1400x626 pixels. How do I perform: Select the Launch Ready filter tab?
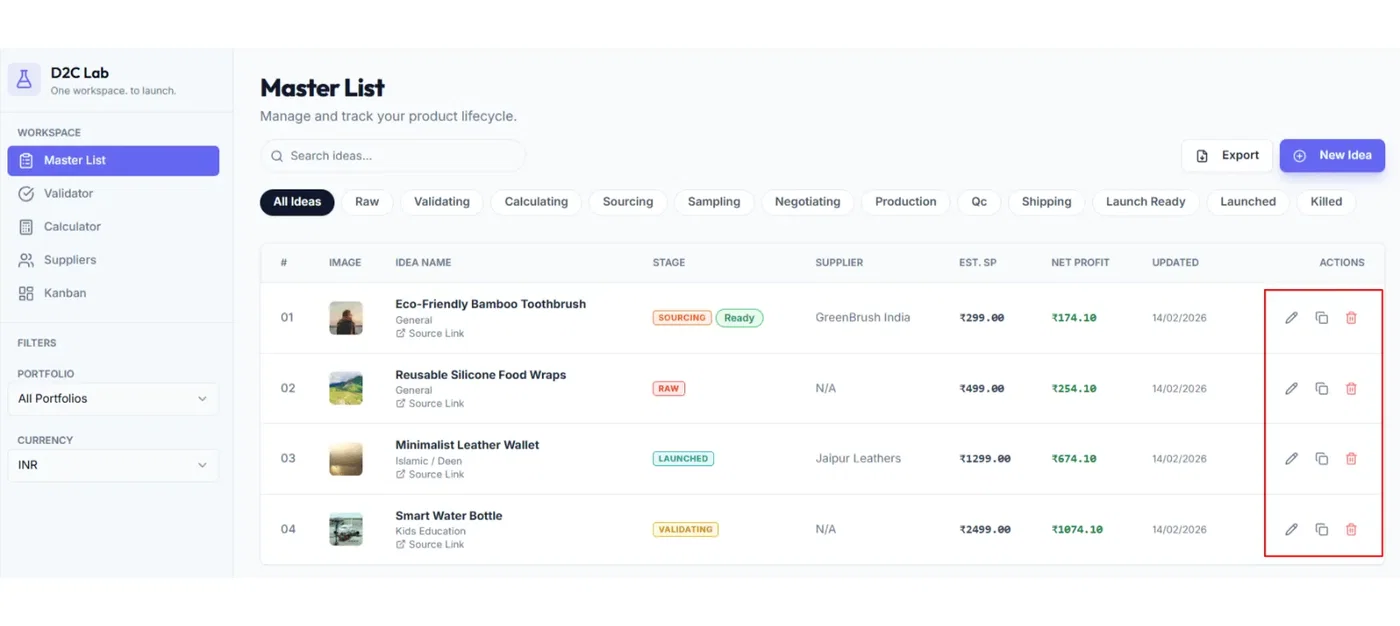click(x=1145, y=201)
